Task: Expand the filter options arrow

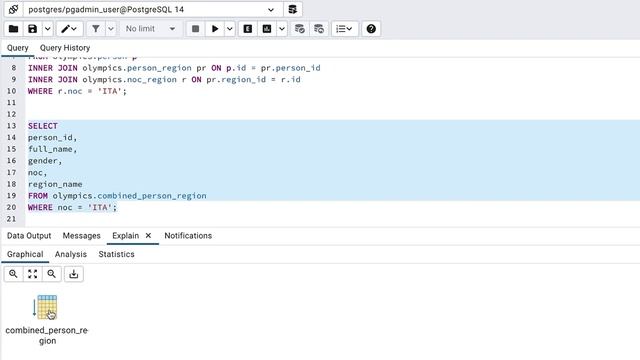Action: 111,29
